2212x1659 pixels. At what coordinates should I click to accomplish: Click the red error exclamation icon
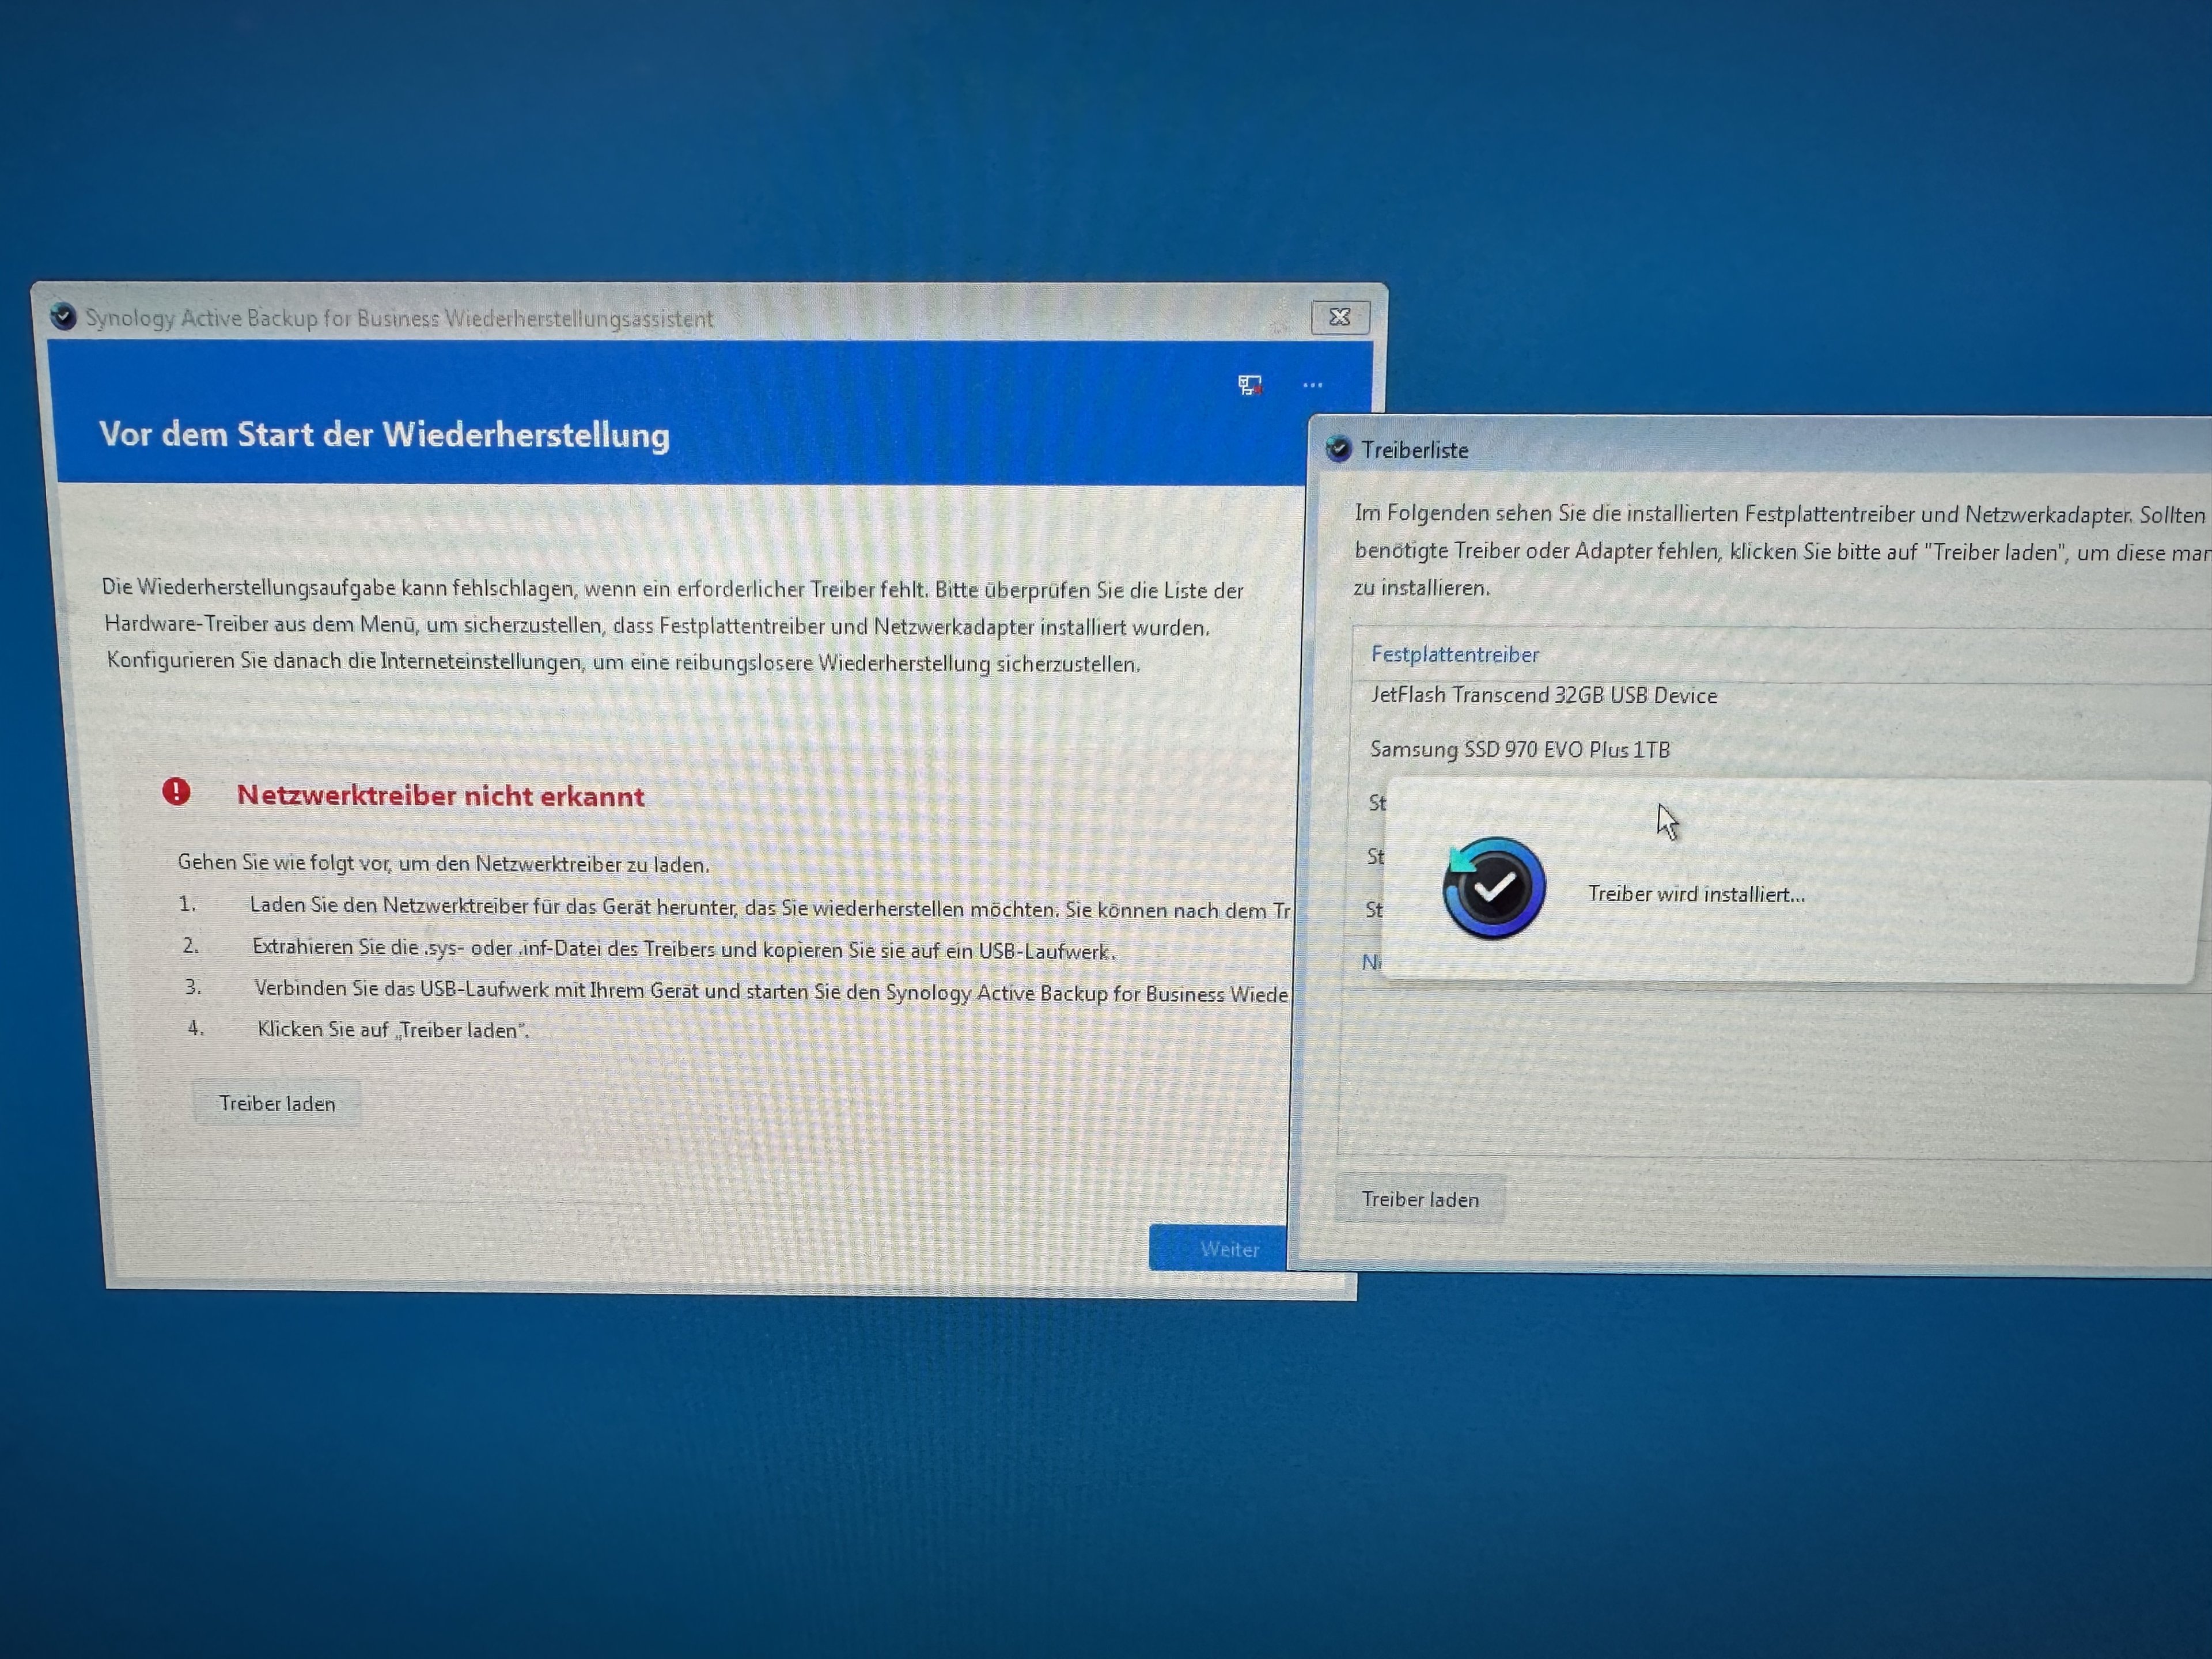click(x=176, y=792)
